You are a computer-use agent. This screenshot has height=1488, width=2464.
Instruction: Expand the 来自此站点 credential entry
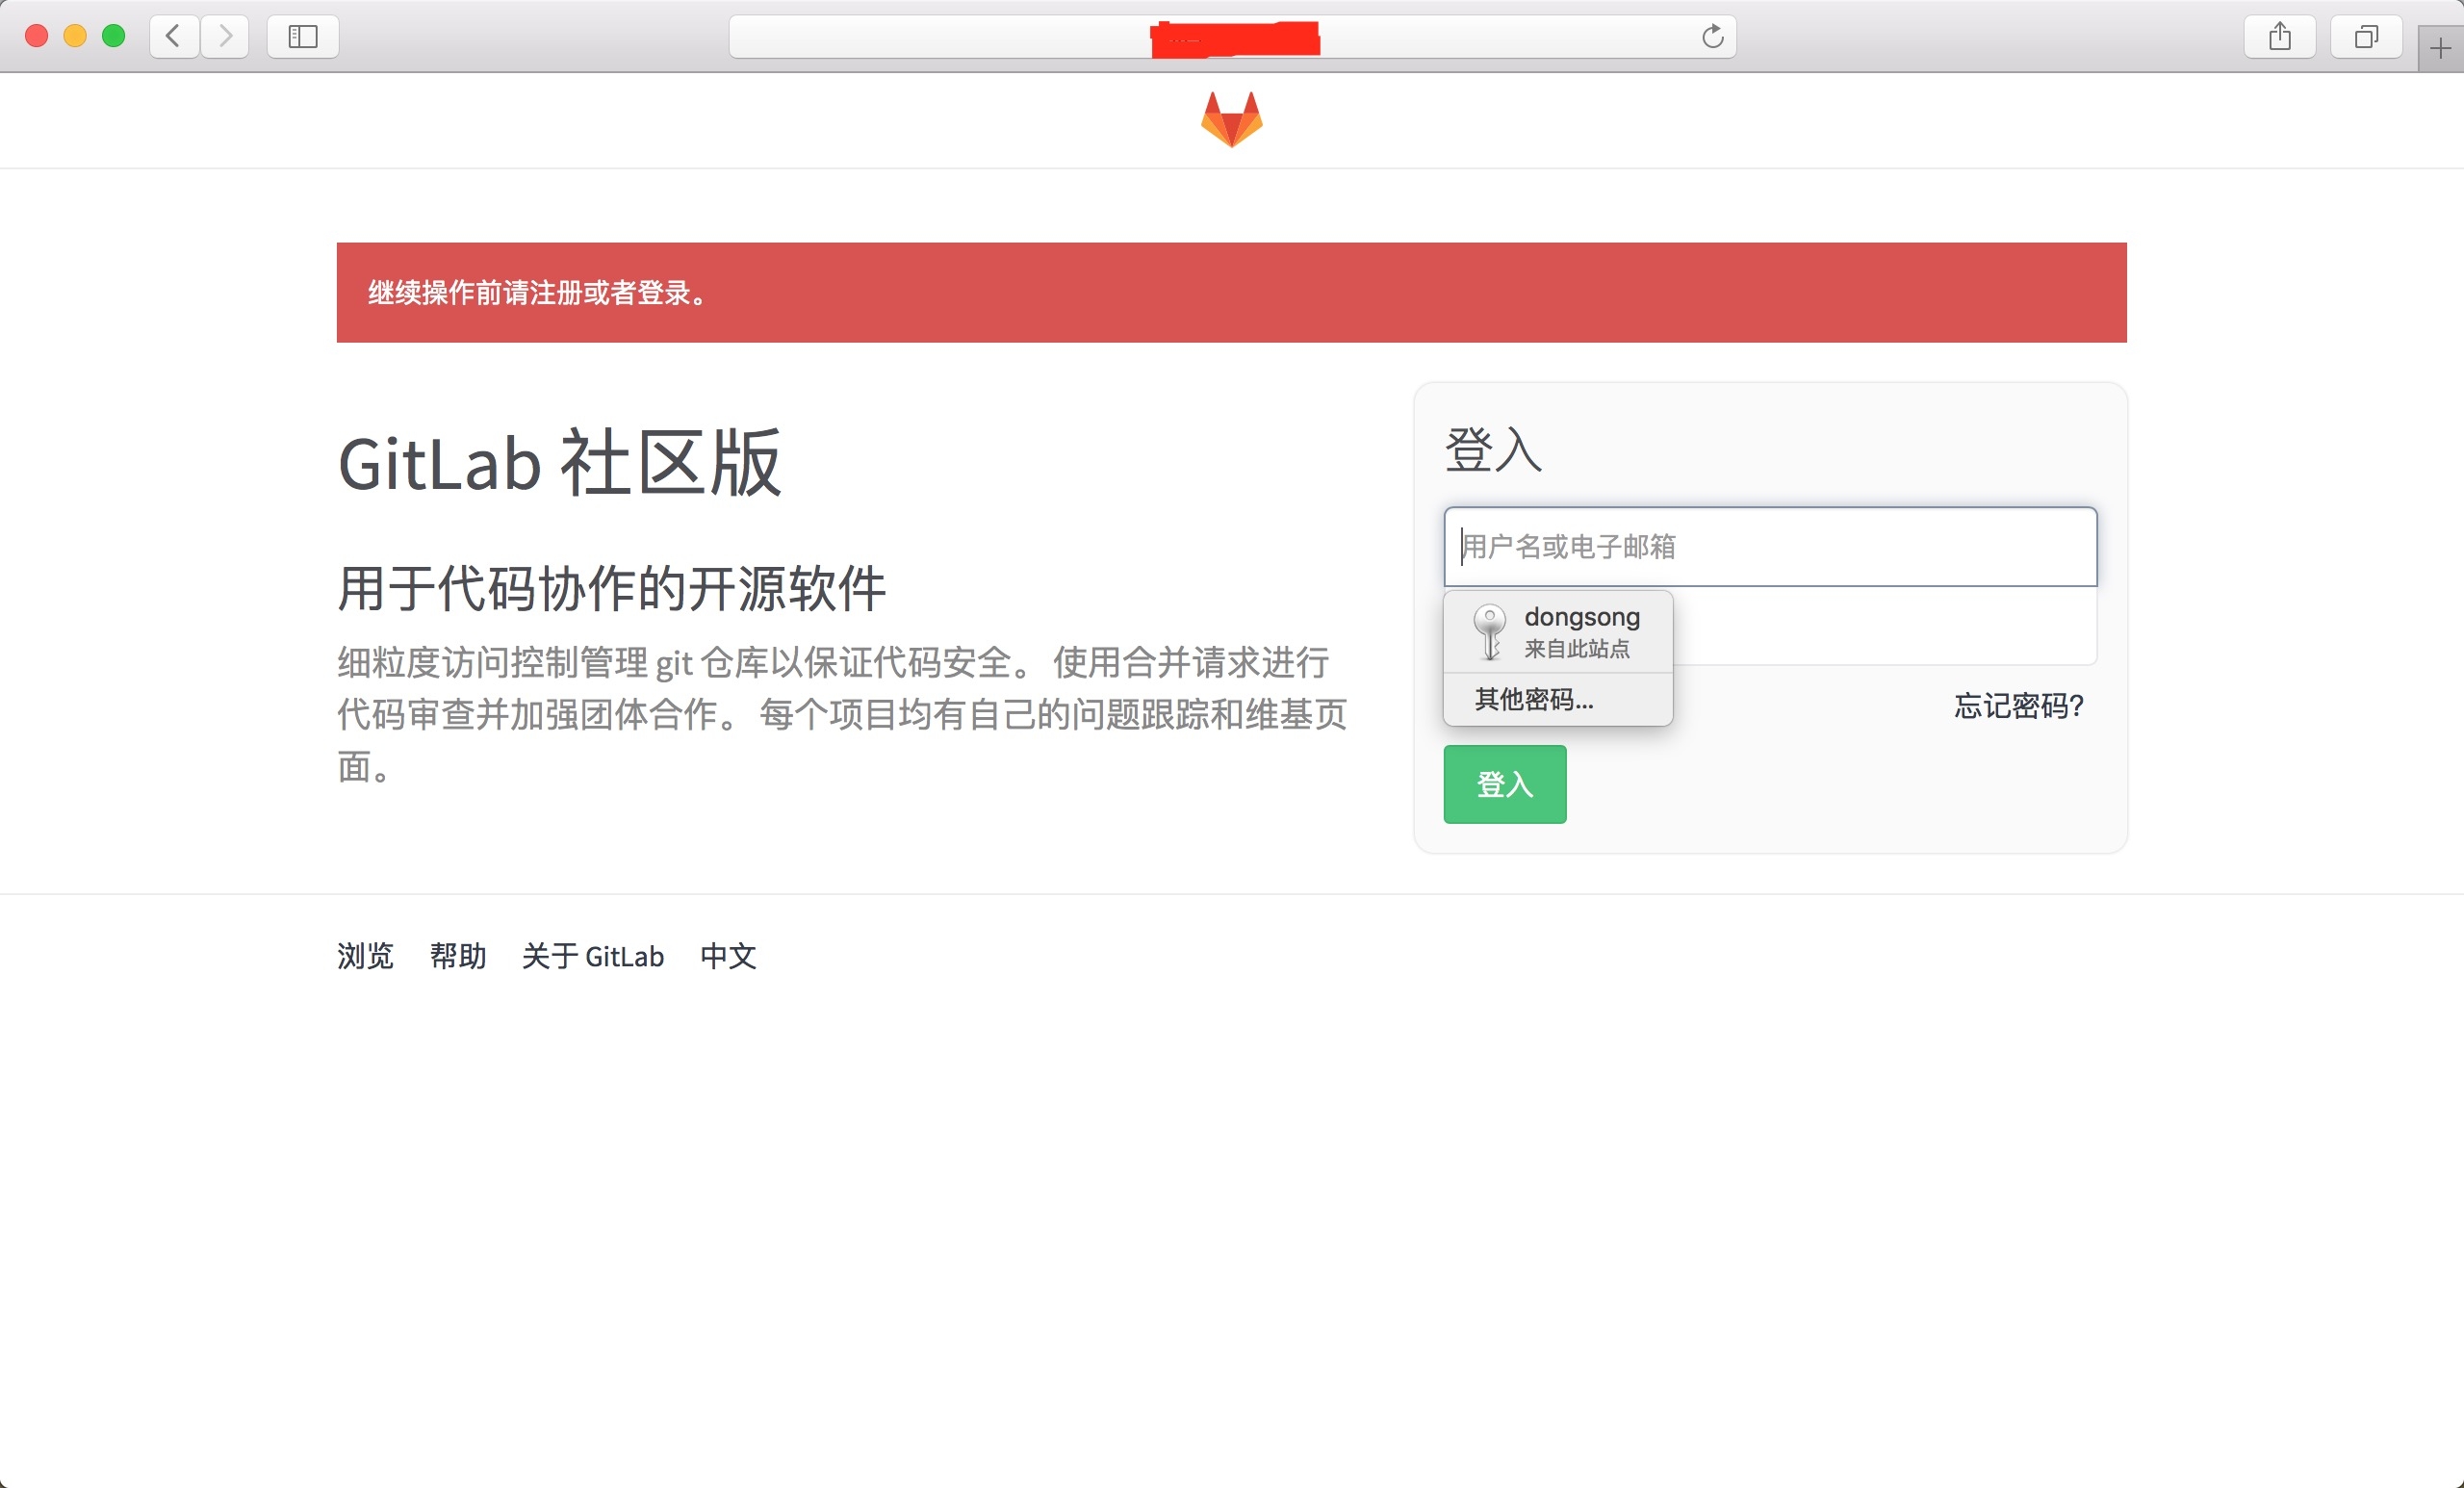(x=1577, y=648)
